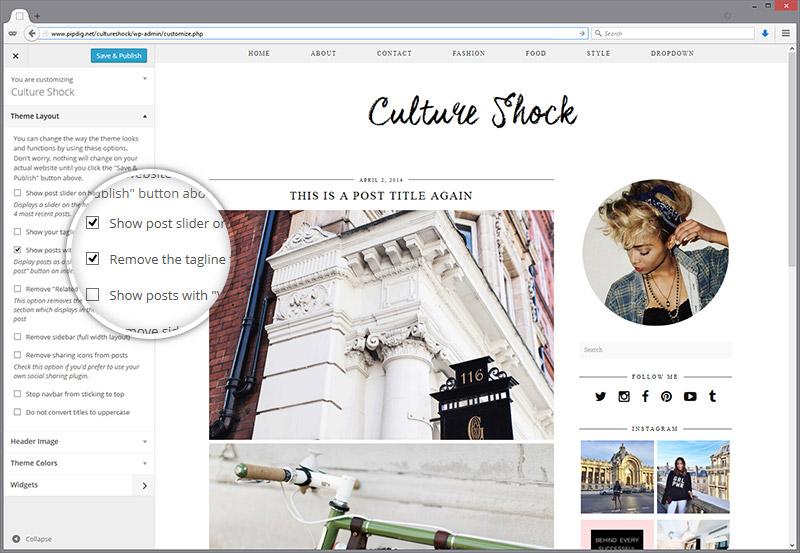
Task: Open the DROPDOWN menu item
Action: (x=672, y=53)
